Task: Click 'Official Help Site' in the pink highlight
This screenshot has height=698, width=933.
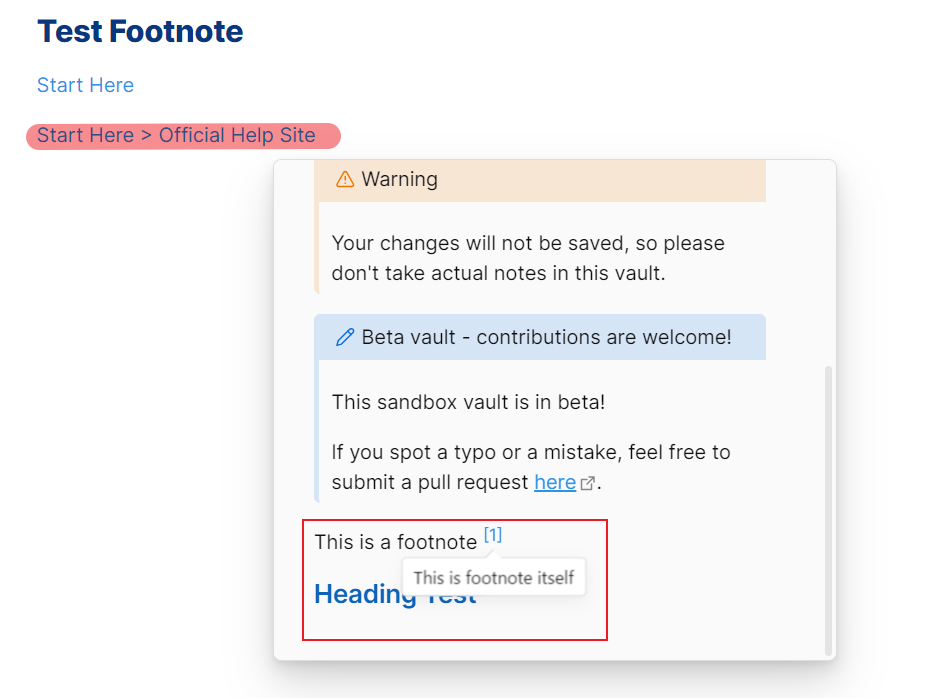Action: tap(237, 136)
